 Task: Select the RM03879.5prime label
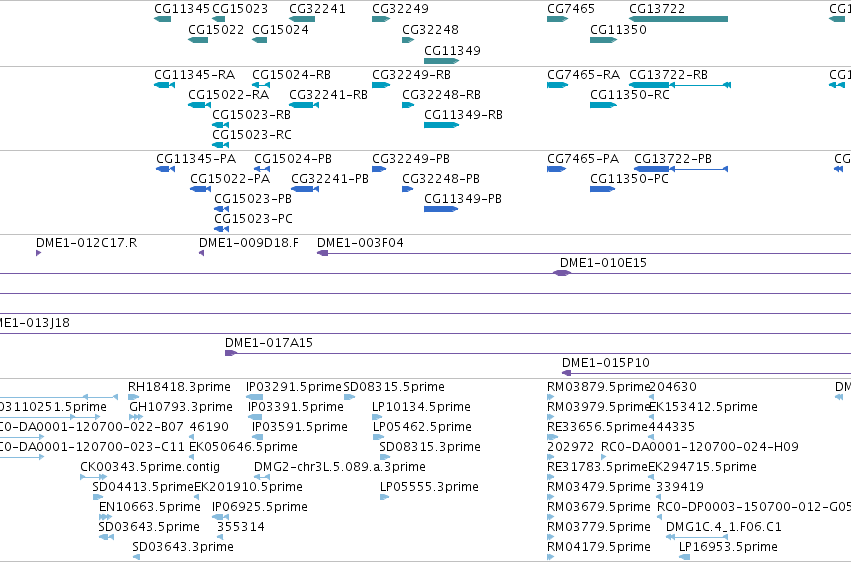598,387
